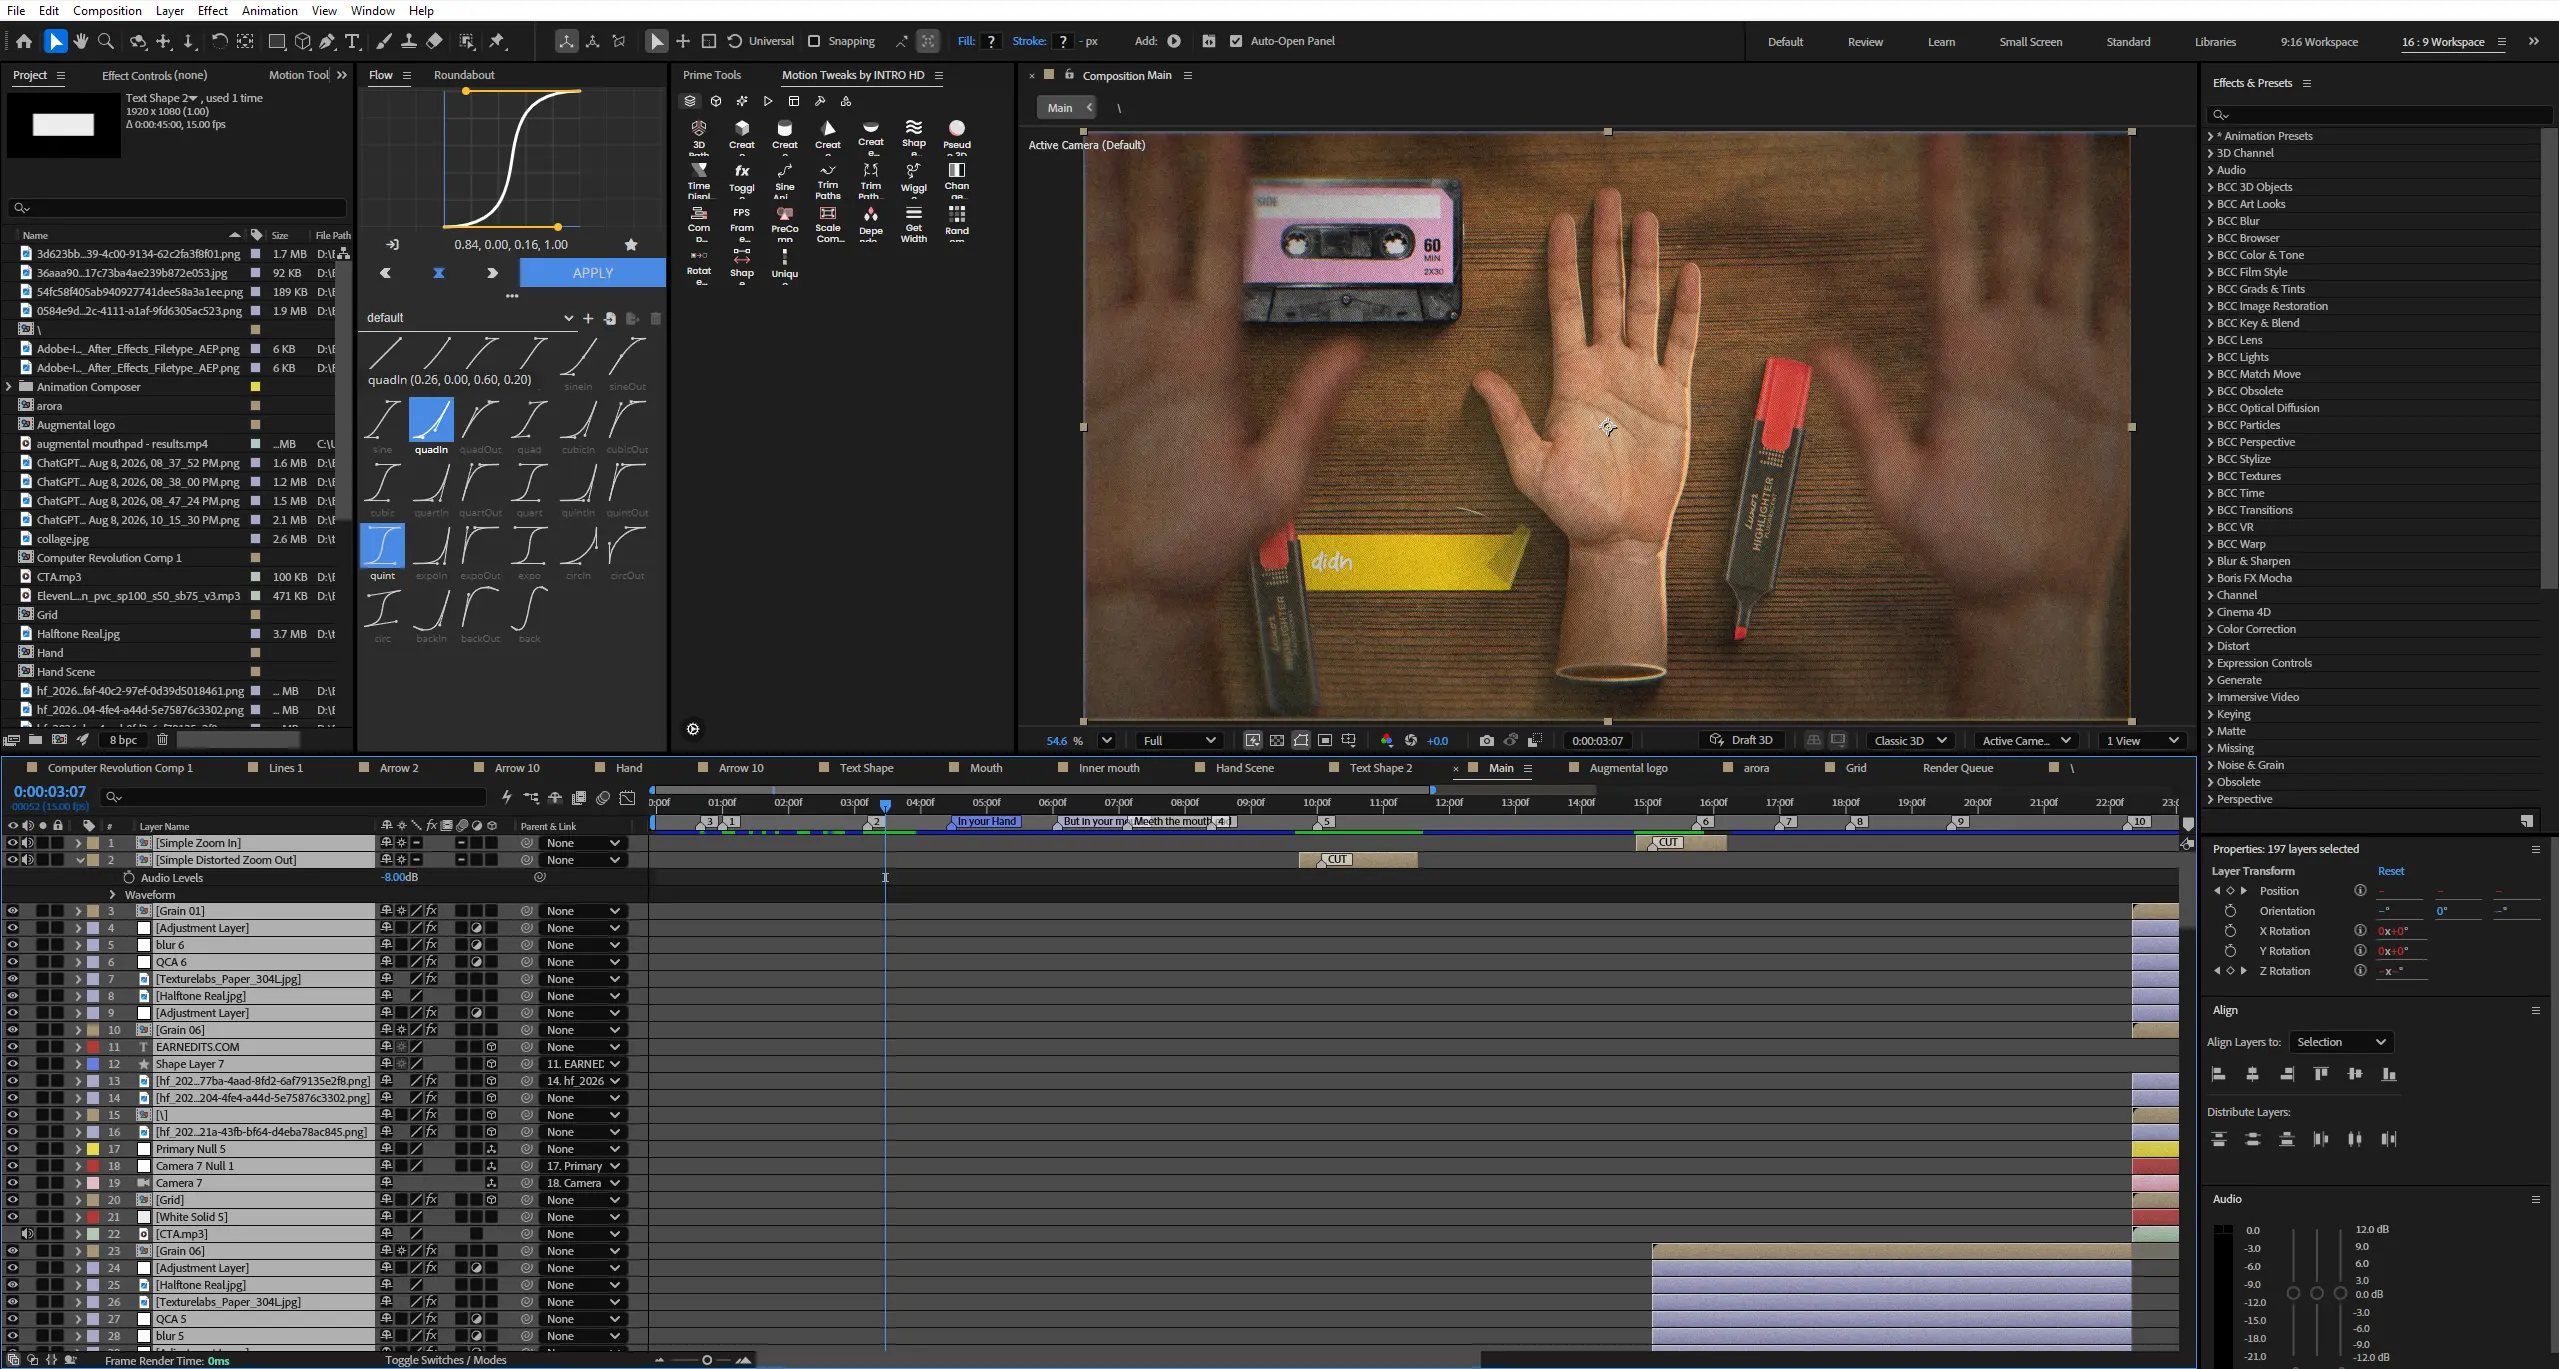Select the Rotation tool in toolbar
The image size is (2559, 1369).
[219, 41]
